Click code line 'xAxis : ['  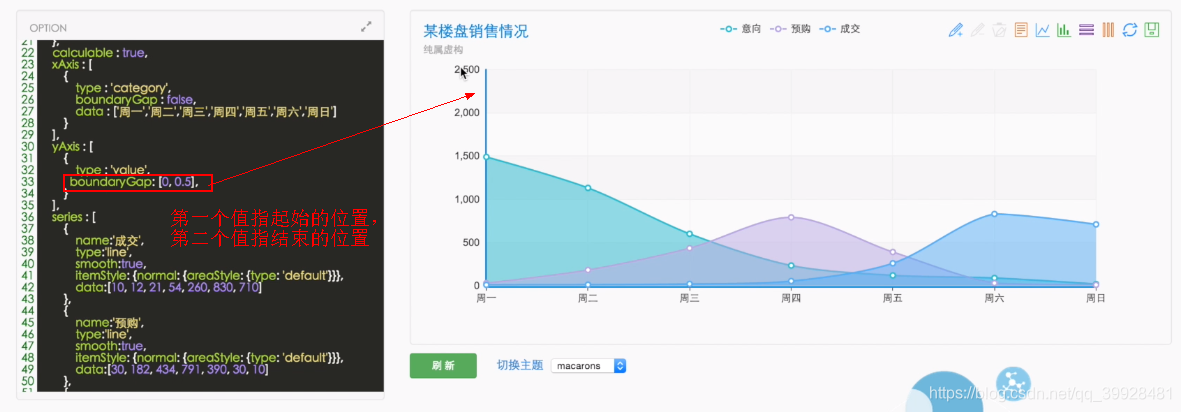[72, 65]
